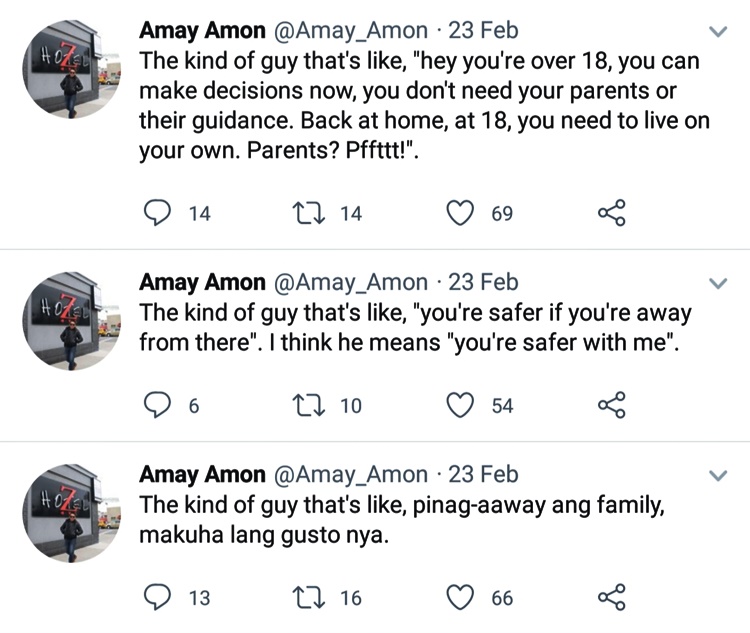Share the tweet with 16 retweets

(611, 598)
